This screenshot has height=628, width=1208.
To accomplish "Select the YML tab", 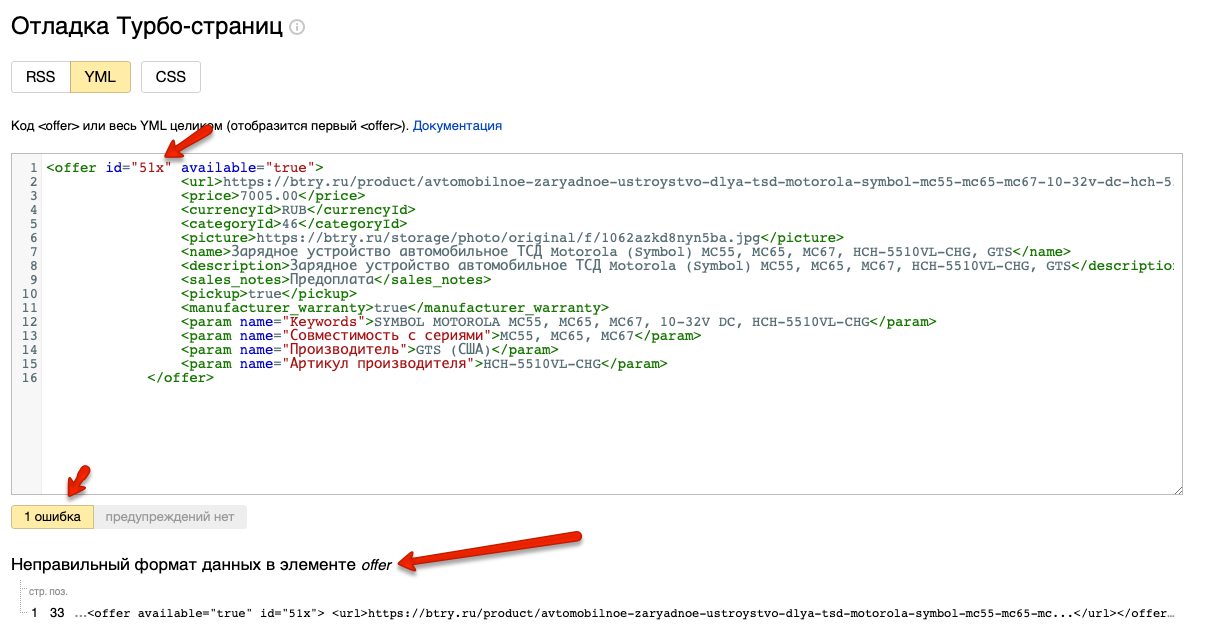I will pos(100,77).
